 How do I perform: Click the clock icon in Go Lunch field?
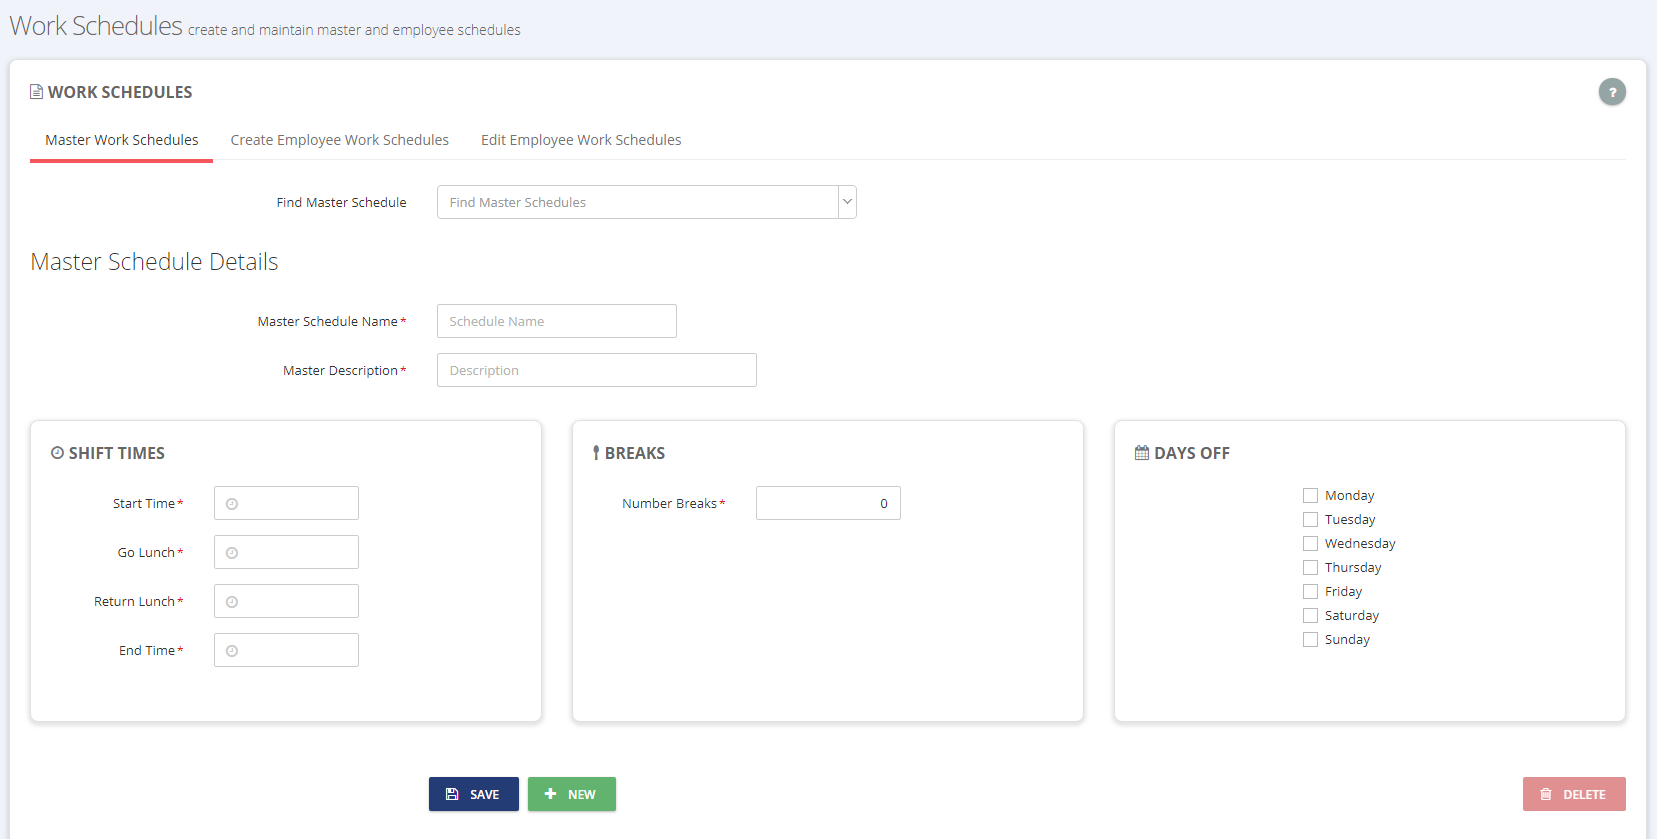[x=232, y=553]
